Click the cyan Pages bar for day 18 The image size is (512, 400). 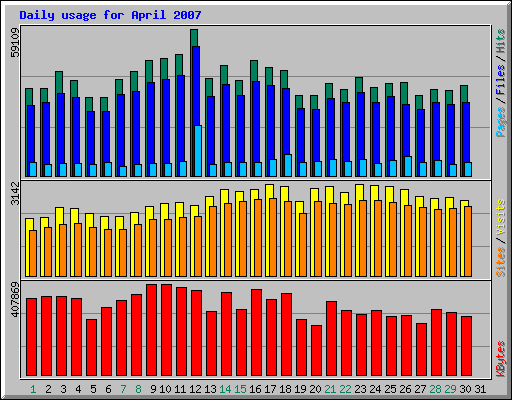[288, 165]
